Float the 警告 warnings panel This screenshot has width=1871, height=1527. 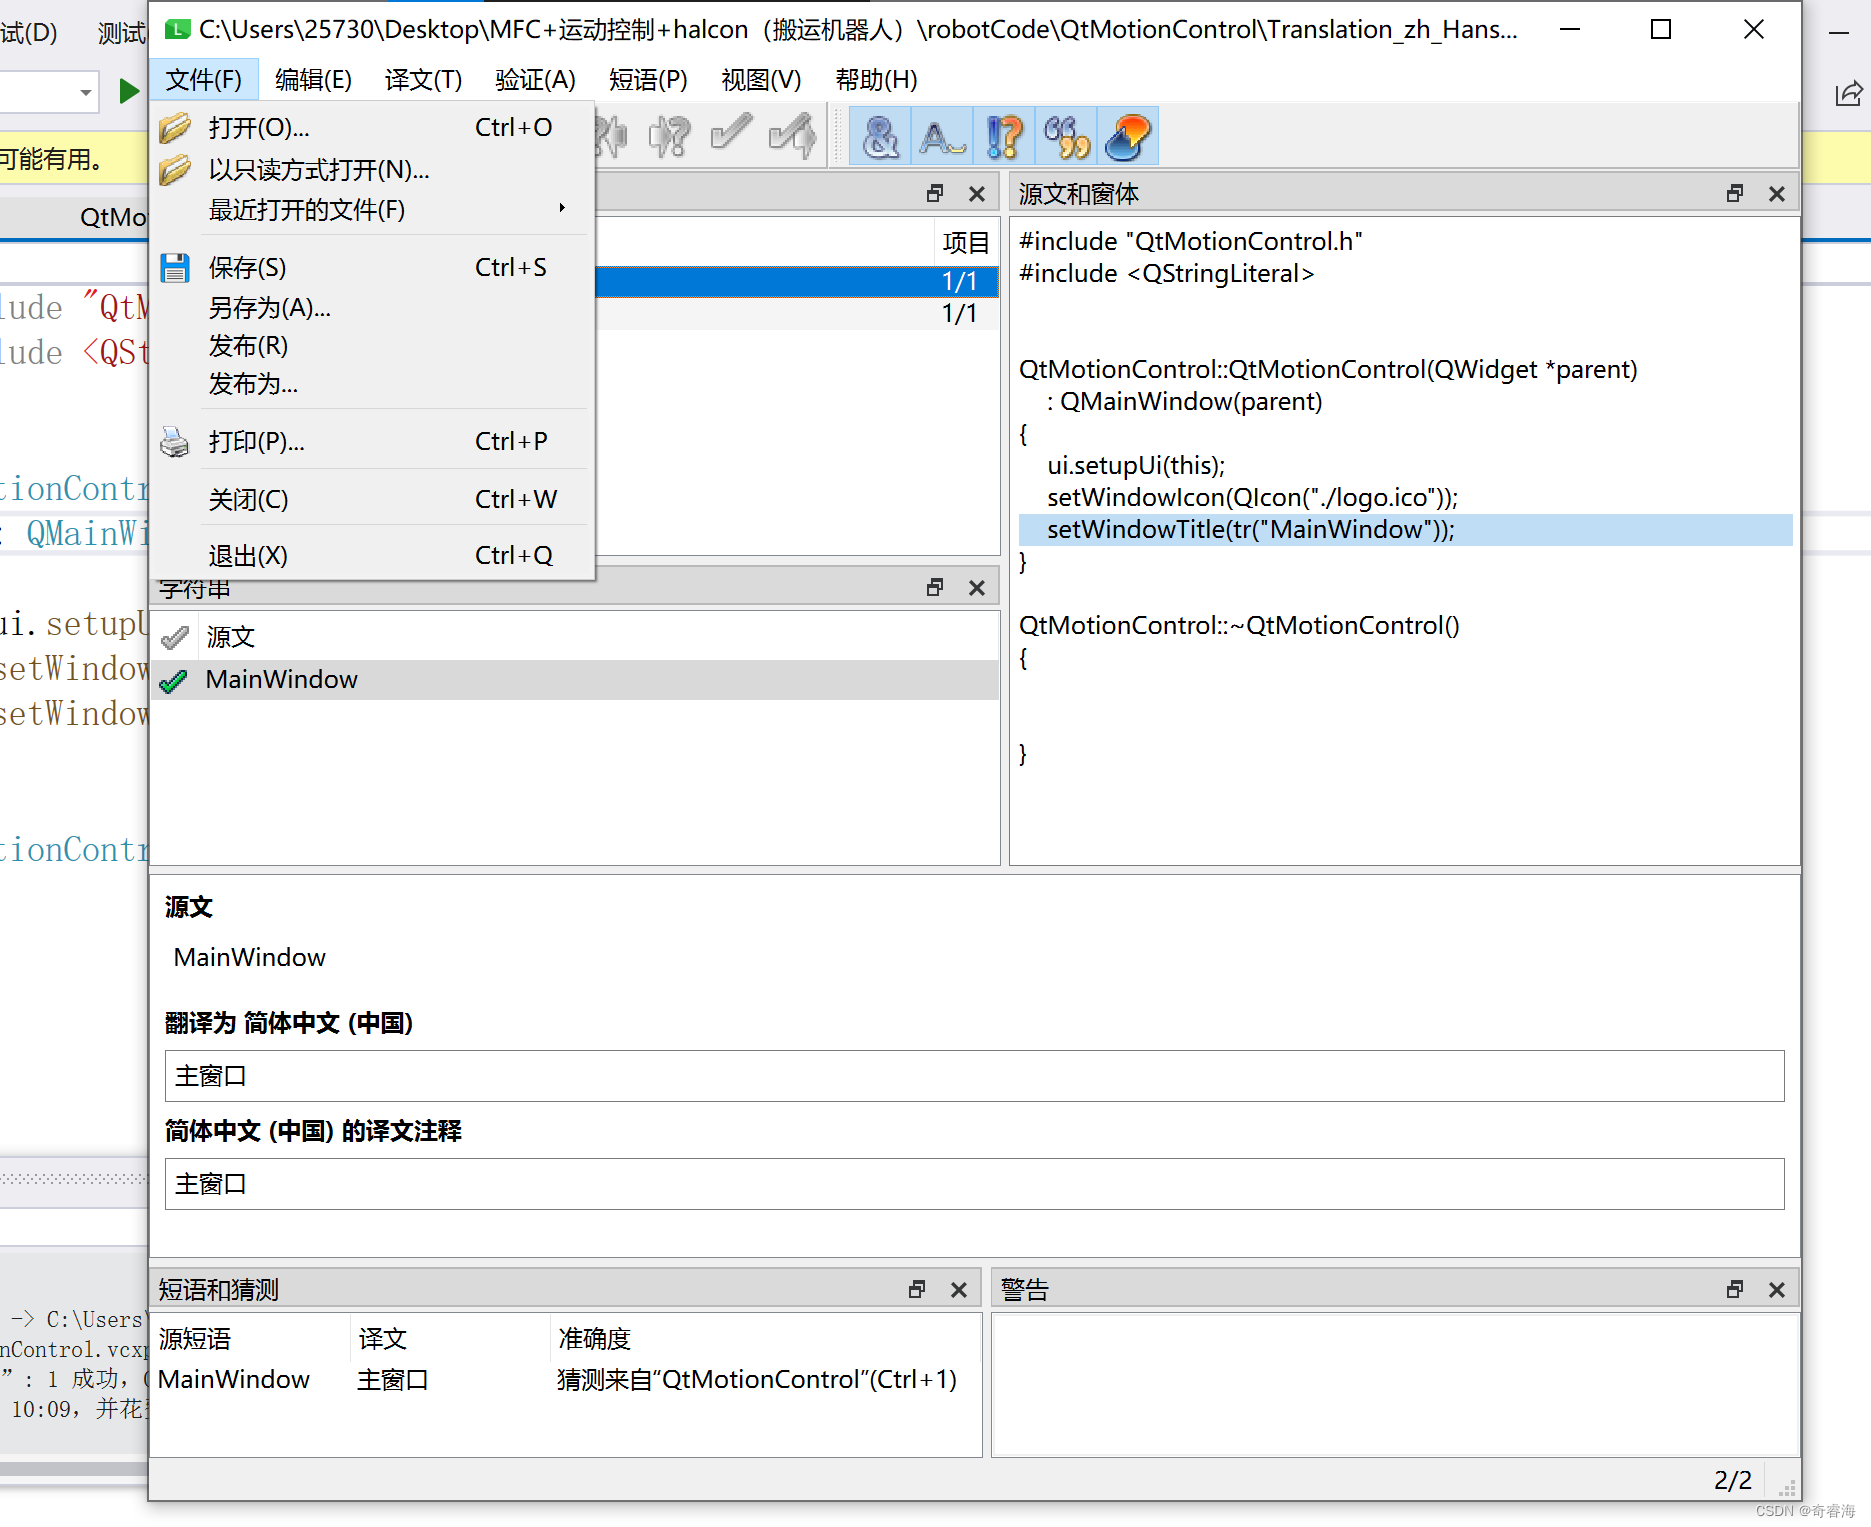(1735, 1289)
